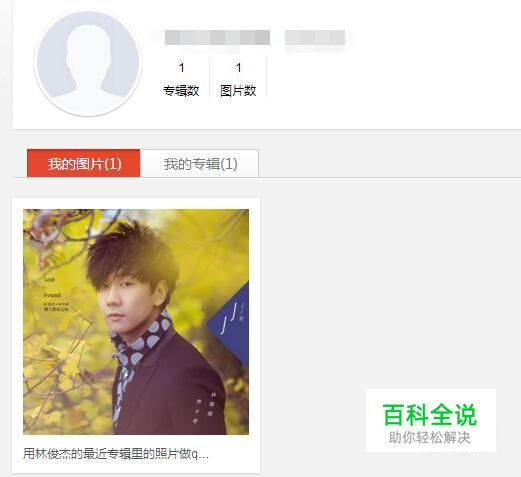521x477 pixels.
Task: Open the yellow-leaves album cover thumbnail
Action: (x=136, y=322)
